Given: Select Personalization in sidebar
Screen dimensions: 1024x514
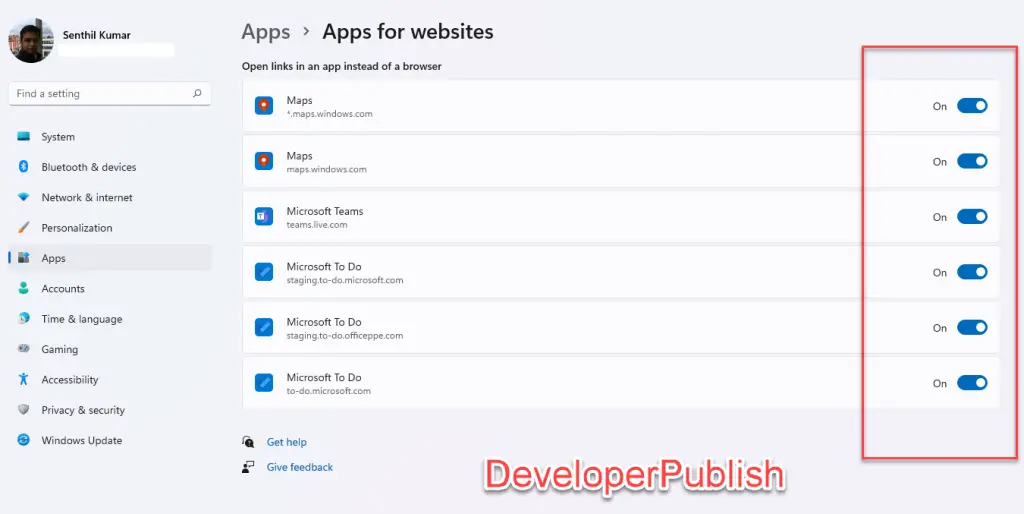Looking at the screenshot, I should [110, 228].
